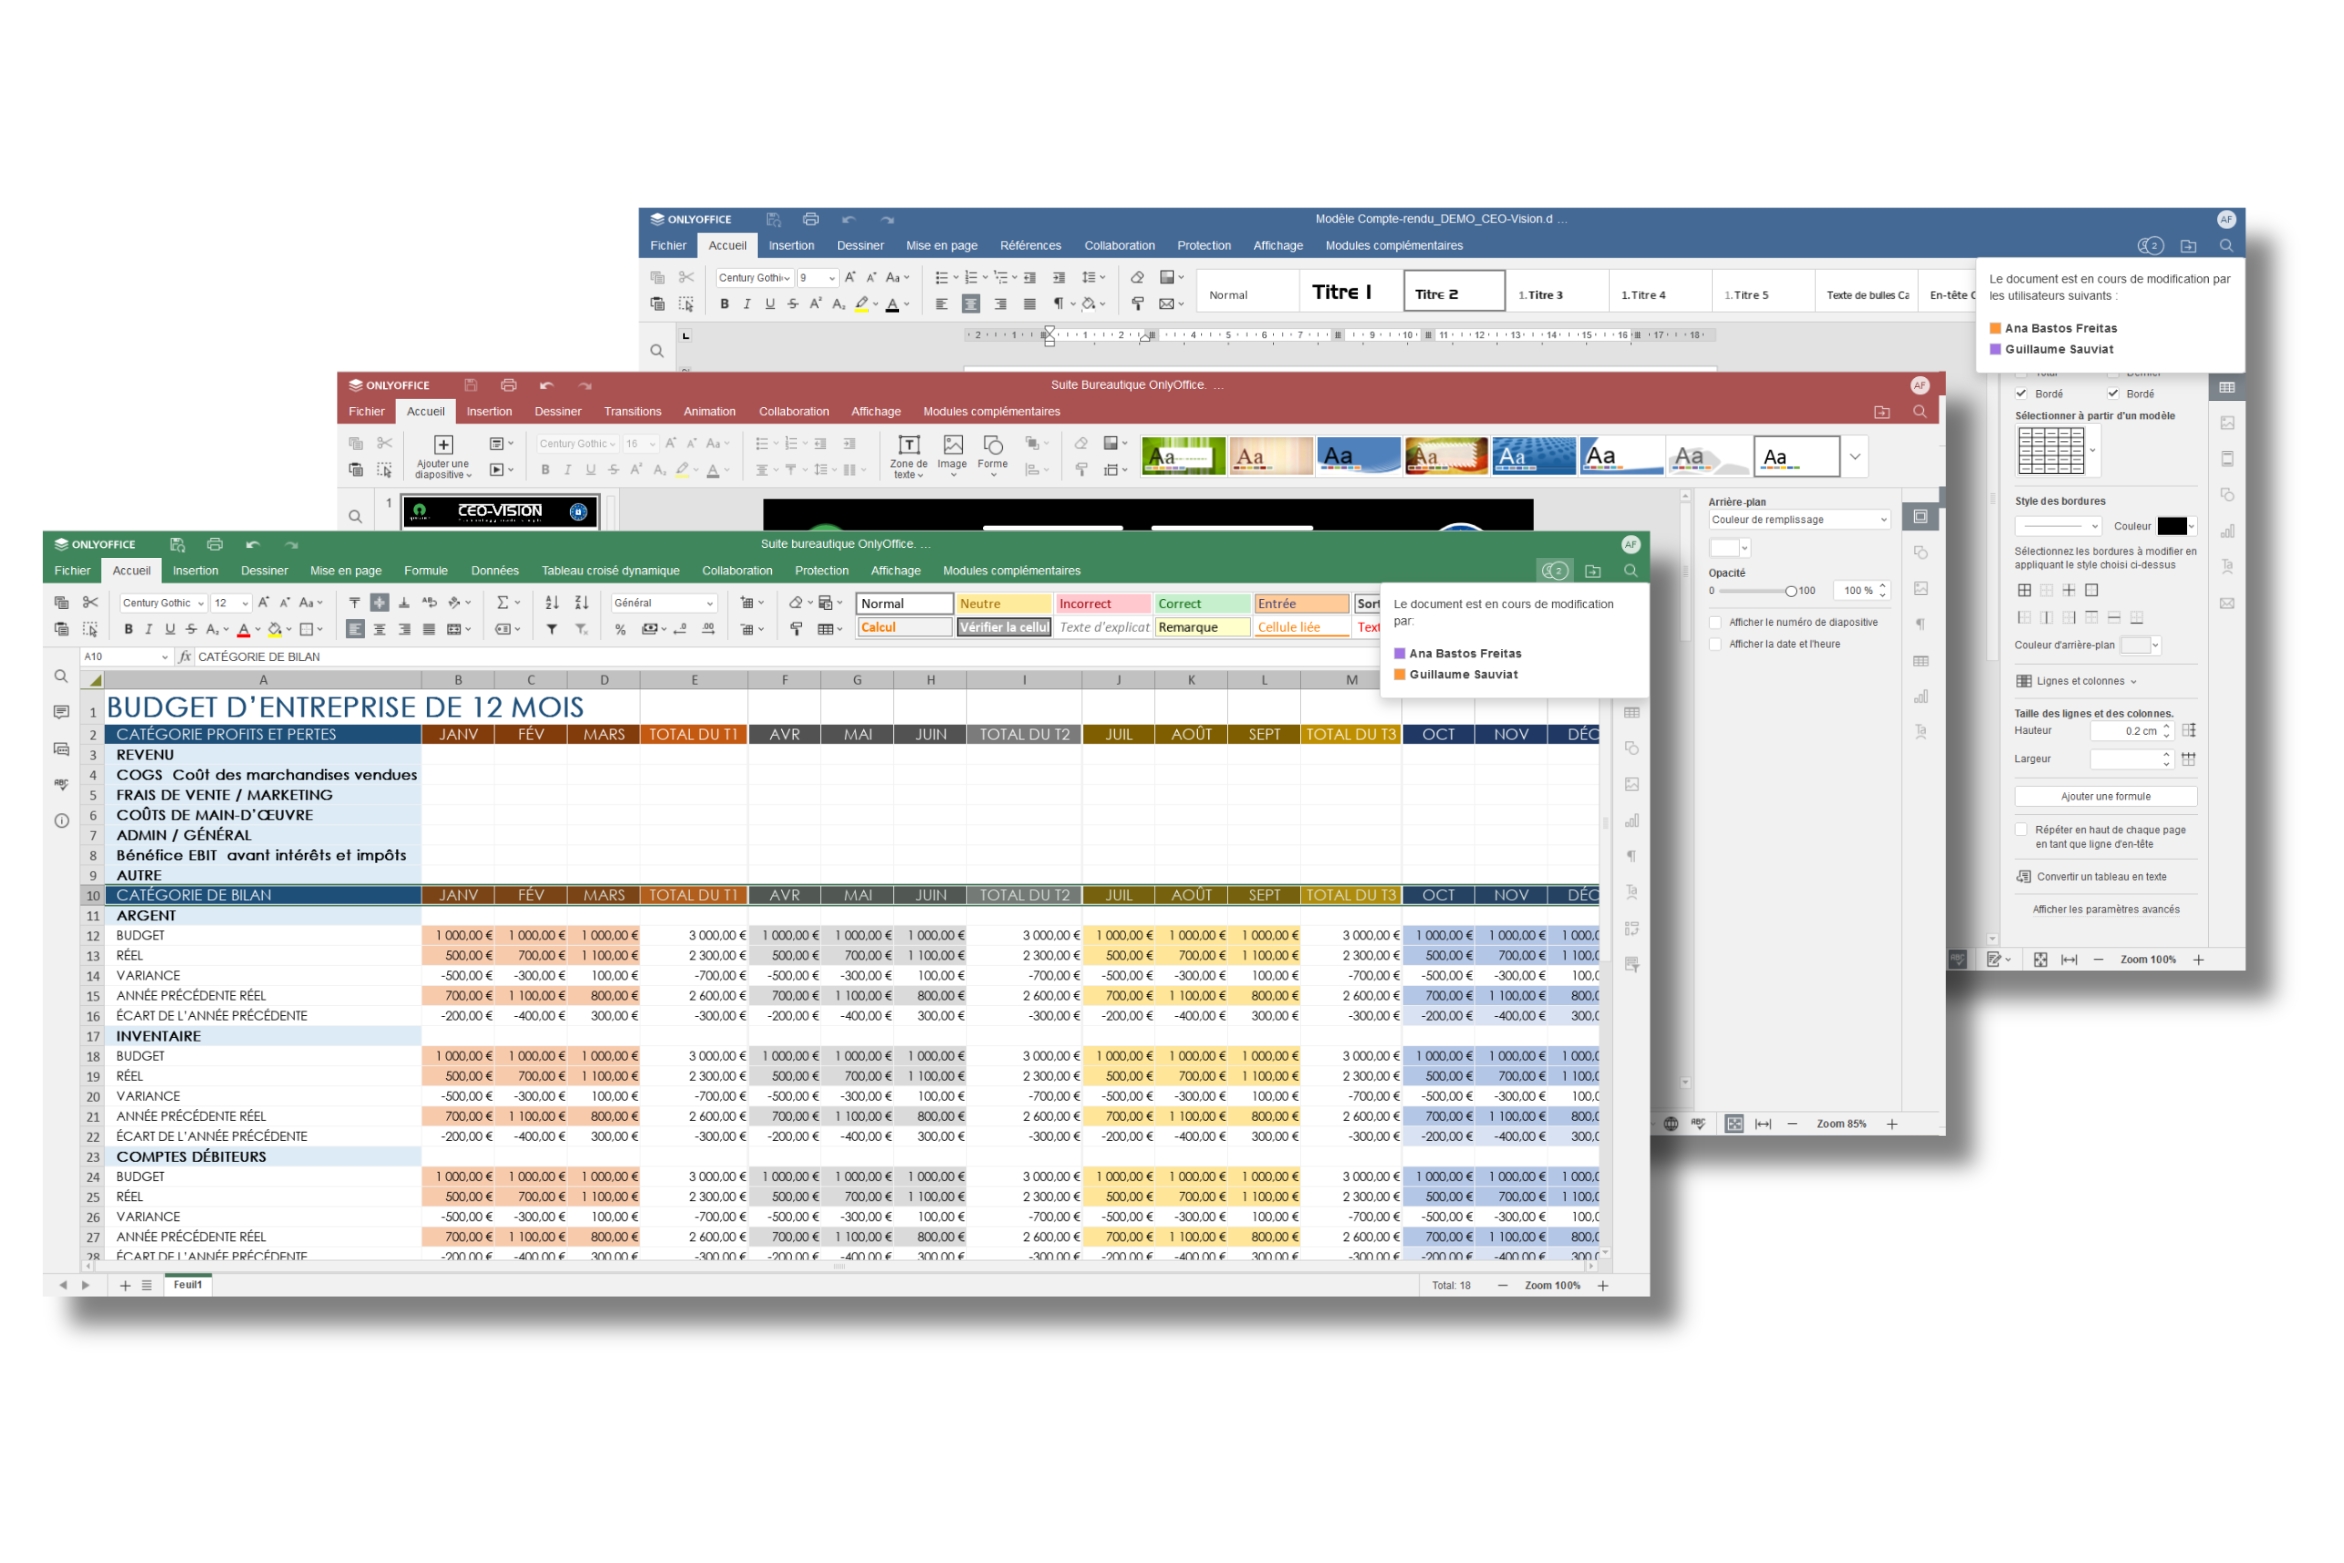
Task: Click 'Ajouter une formule' button
Action: tap(2105, 797)
